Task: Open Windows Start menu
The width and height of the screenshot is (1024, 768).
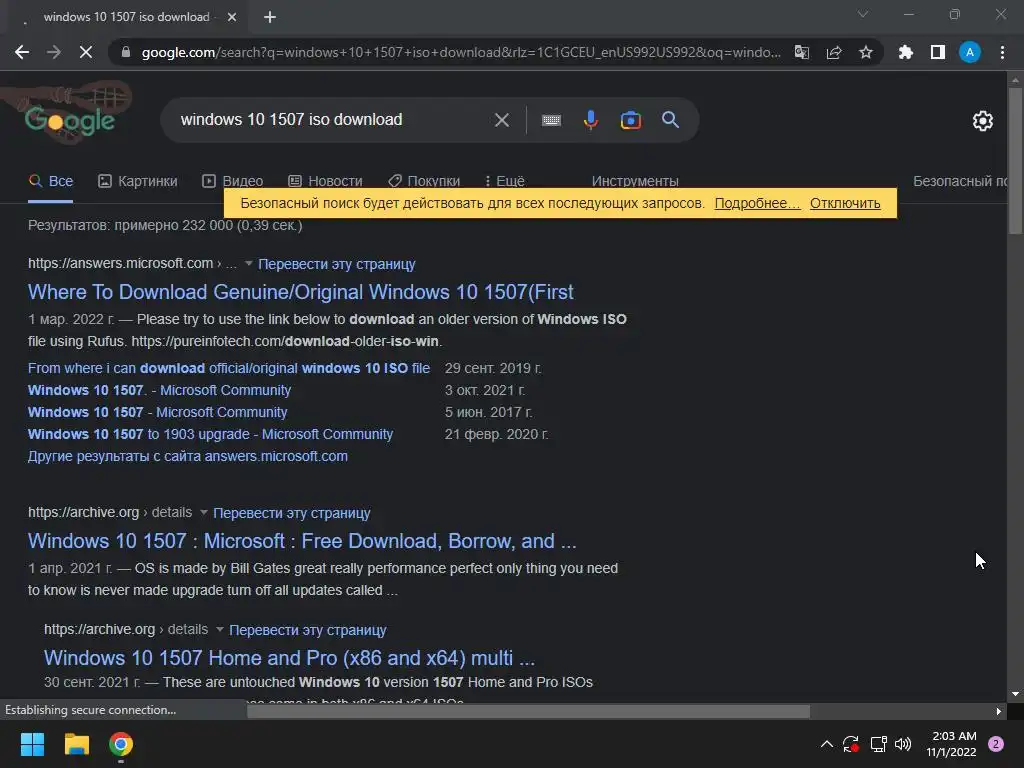Action: (x=32, y=744)
